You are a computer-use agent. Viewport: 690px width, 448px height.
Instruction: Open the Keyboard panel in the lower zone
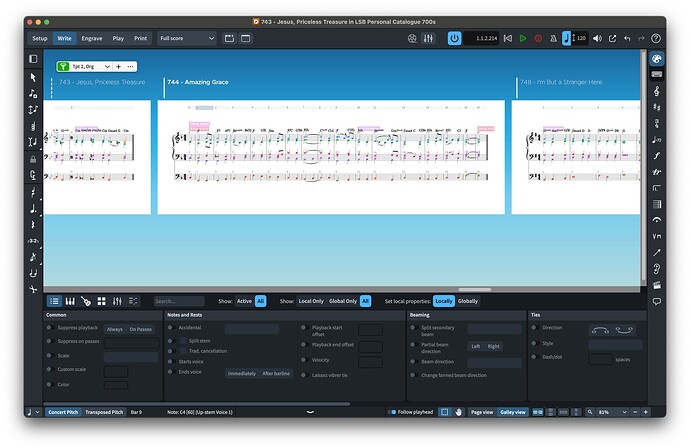[70, 301]
